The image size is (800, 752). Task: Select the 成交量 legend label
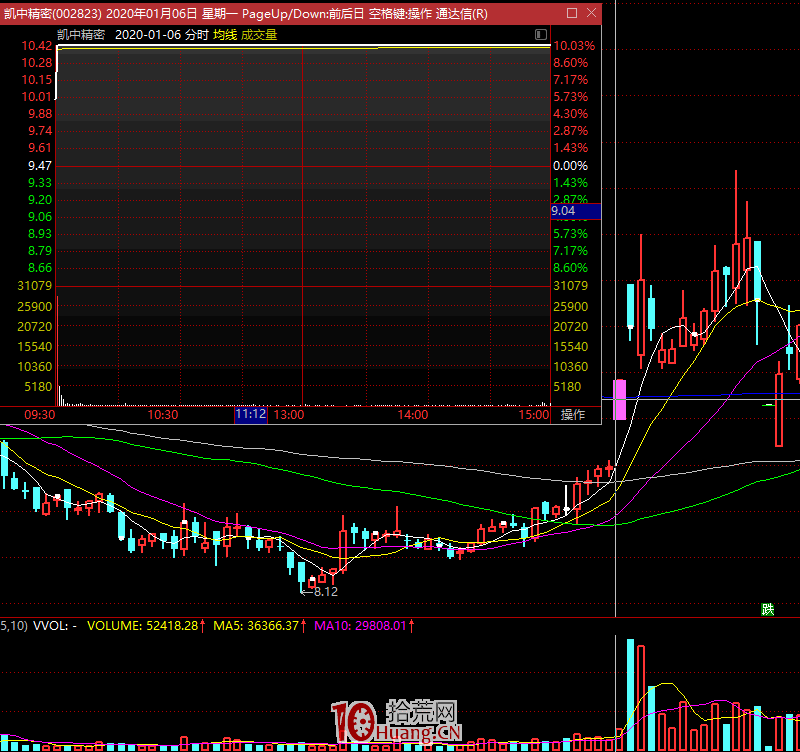(259, 34)
